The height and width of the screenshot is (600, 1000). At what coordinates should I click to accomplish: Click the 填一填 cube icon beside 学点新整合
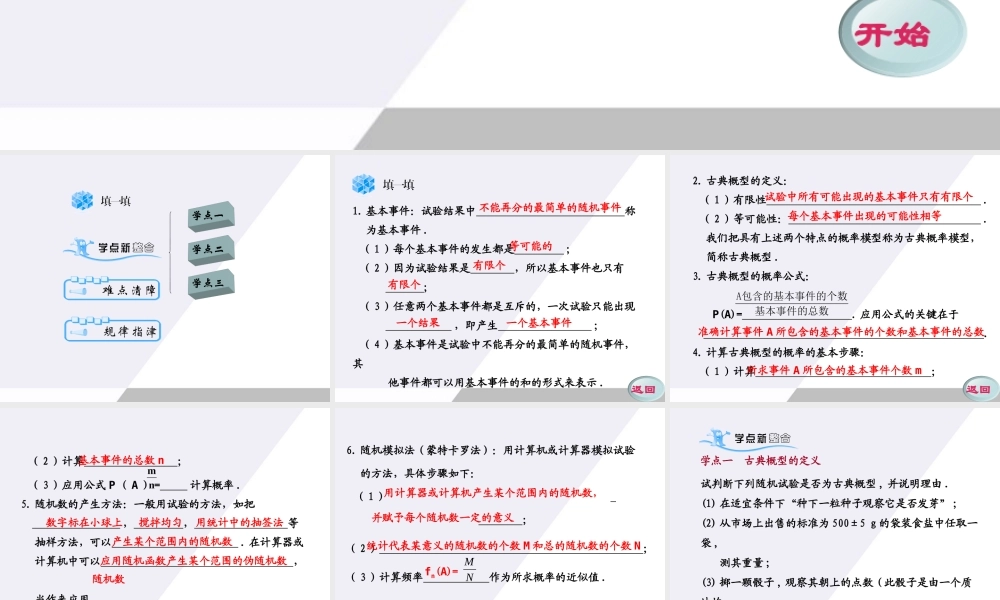tap(82, 200)
